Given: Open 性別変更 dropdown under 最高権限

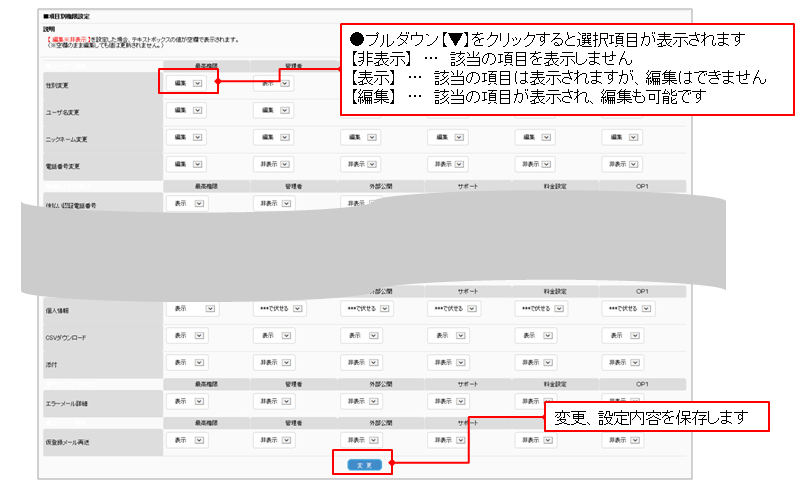Looking at the screenshot, I should [x=197, y=84].
